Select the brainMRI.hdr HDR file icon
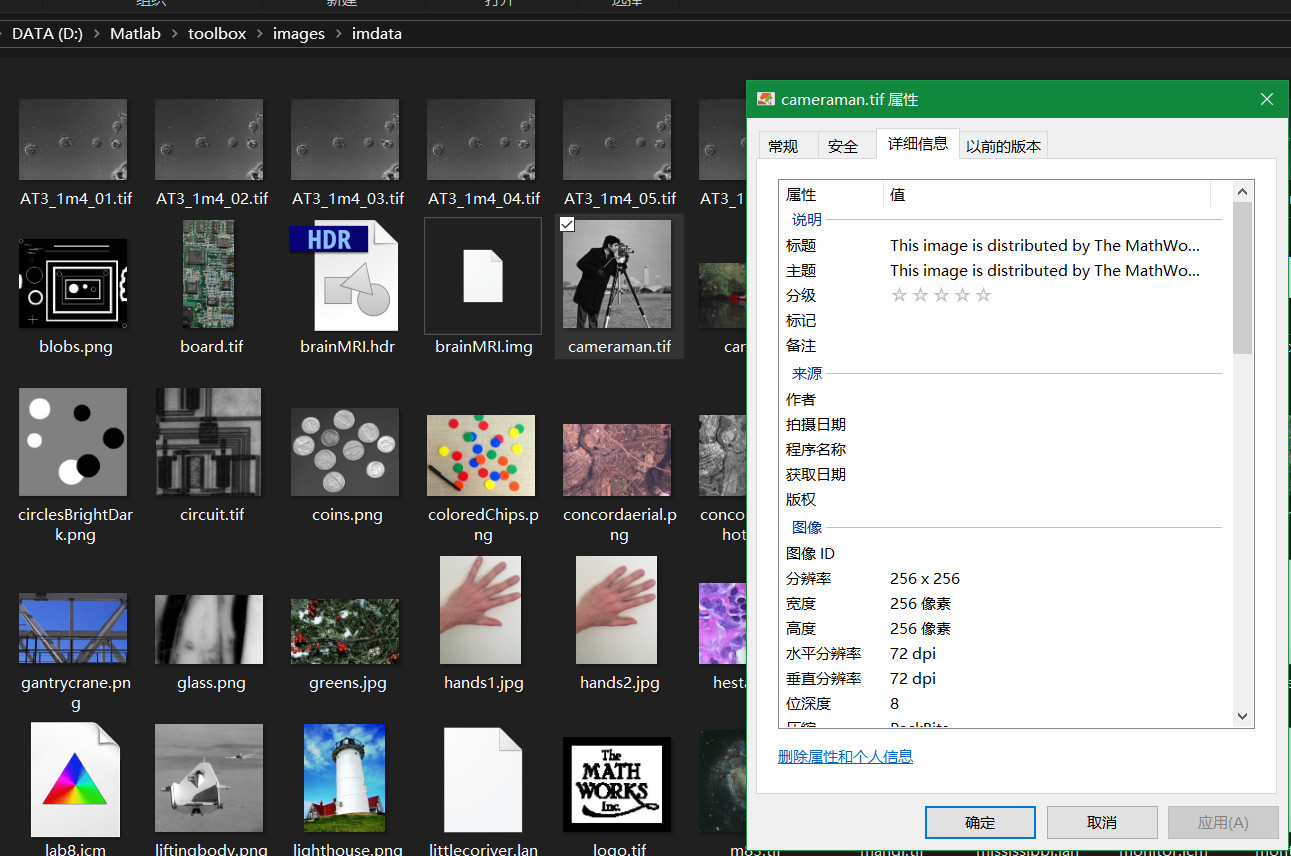1291x856 pixels. pyautogui.click(x=346, y=275)
